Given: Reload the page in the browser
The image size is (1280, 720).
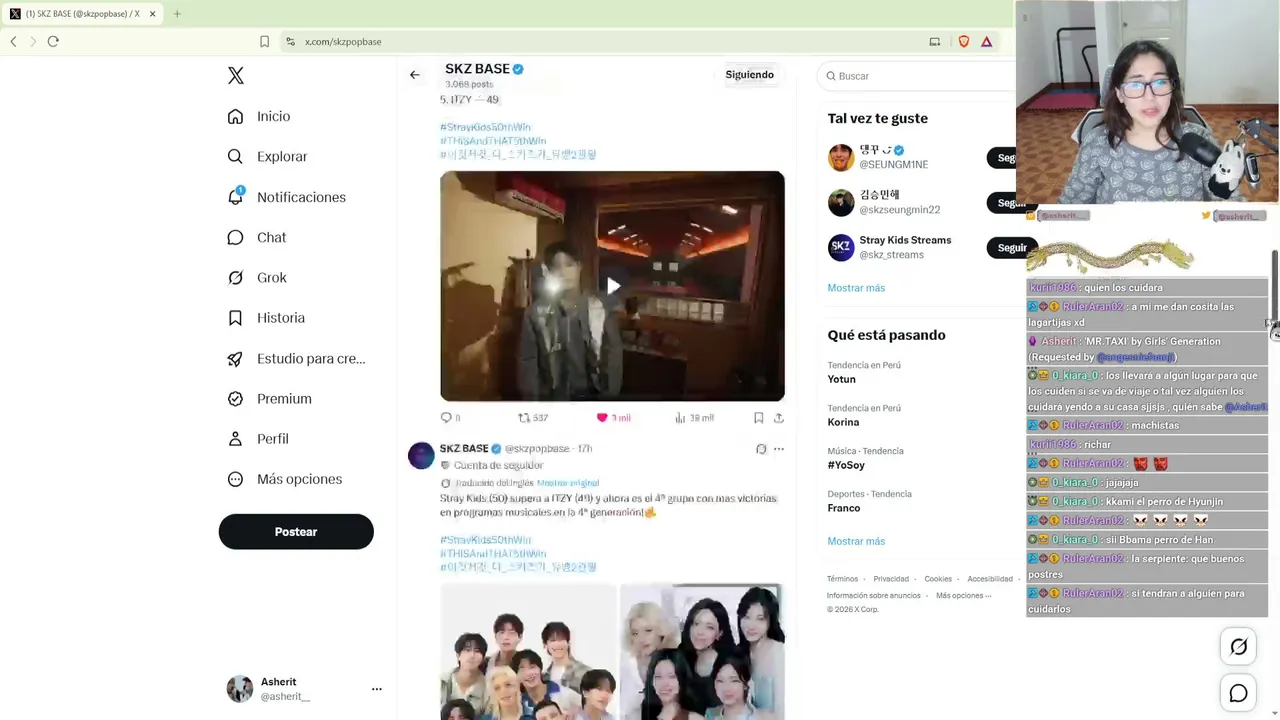Looking at the screenshot, I should [x=53, y=42].
